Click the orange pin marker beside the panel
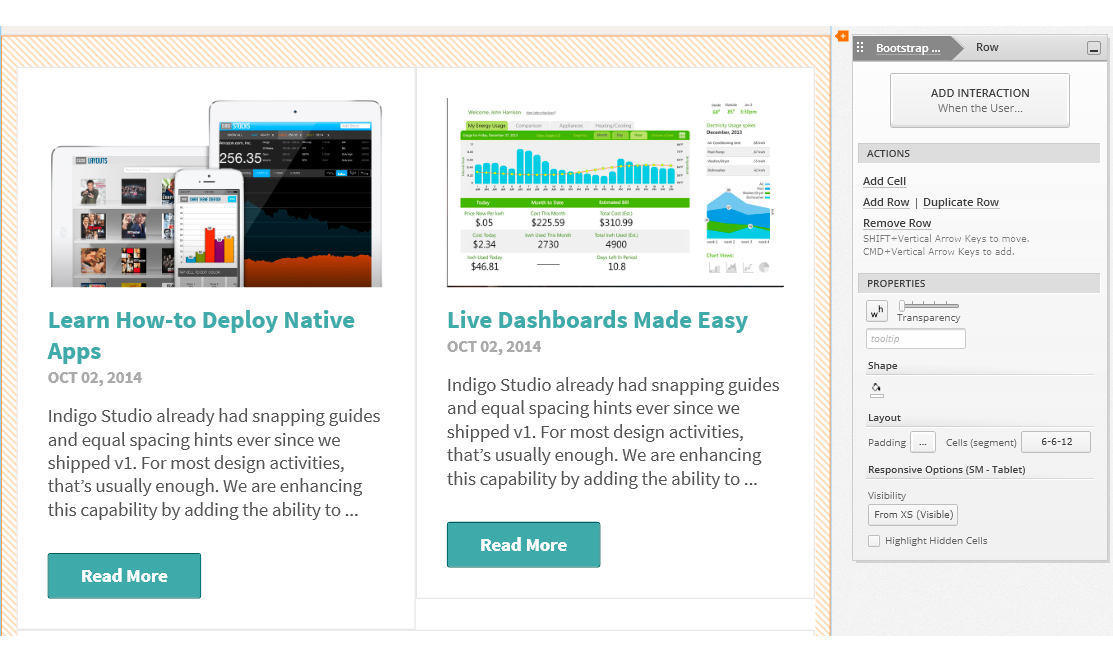 point(842,37)
